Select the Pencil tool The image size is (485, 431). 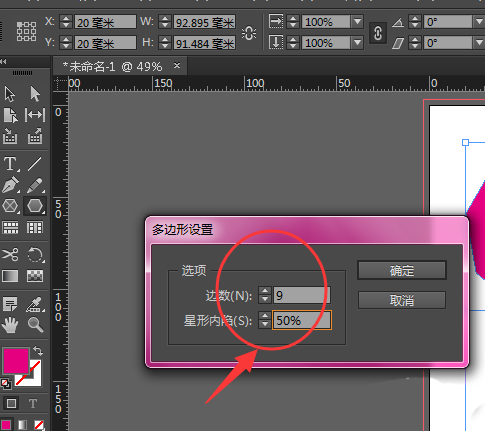35,185
